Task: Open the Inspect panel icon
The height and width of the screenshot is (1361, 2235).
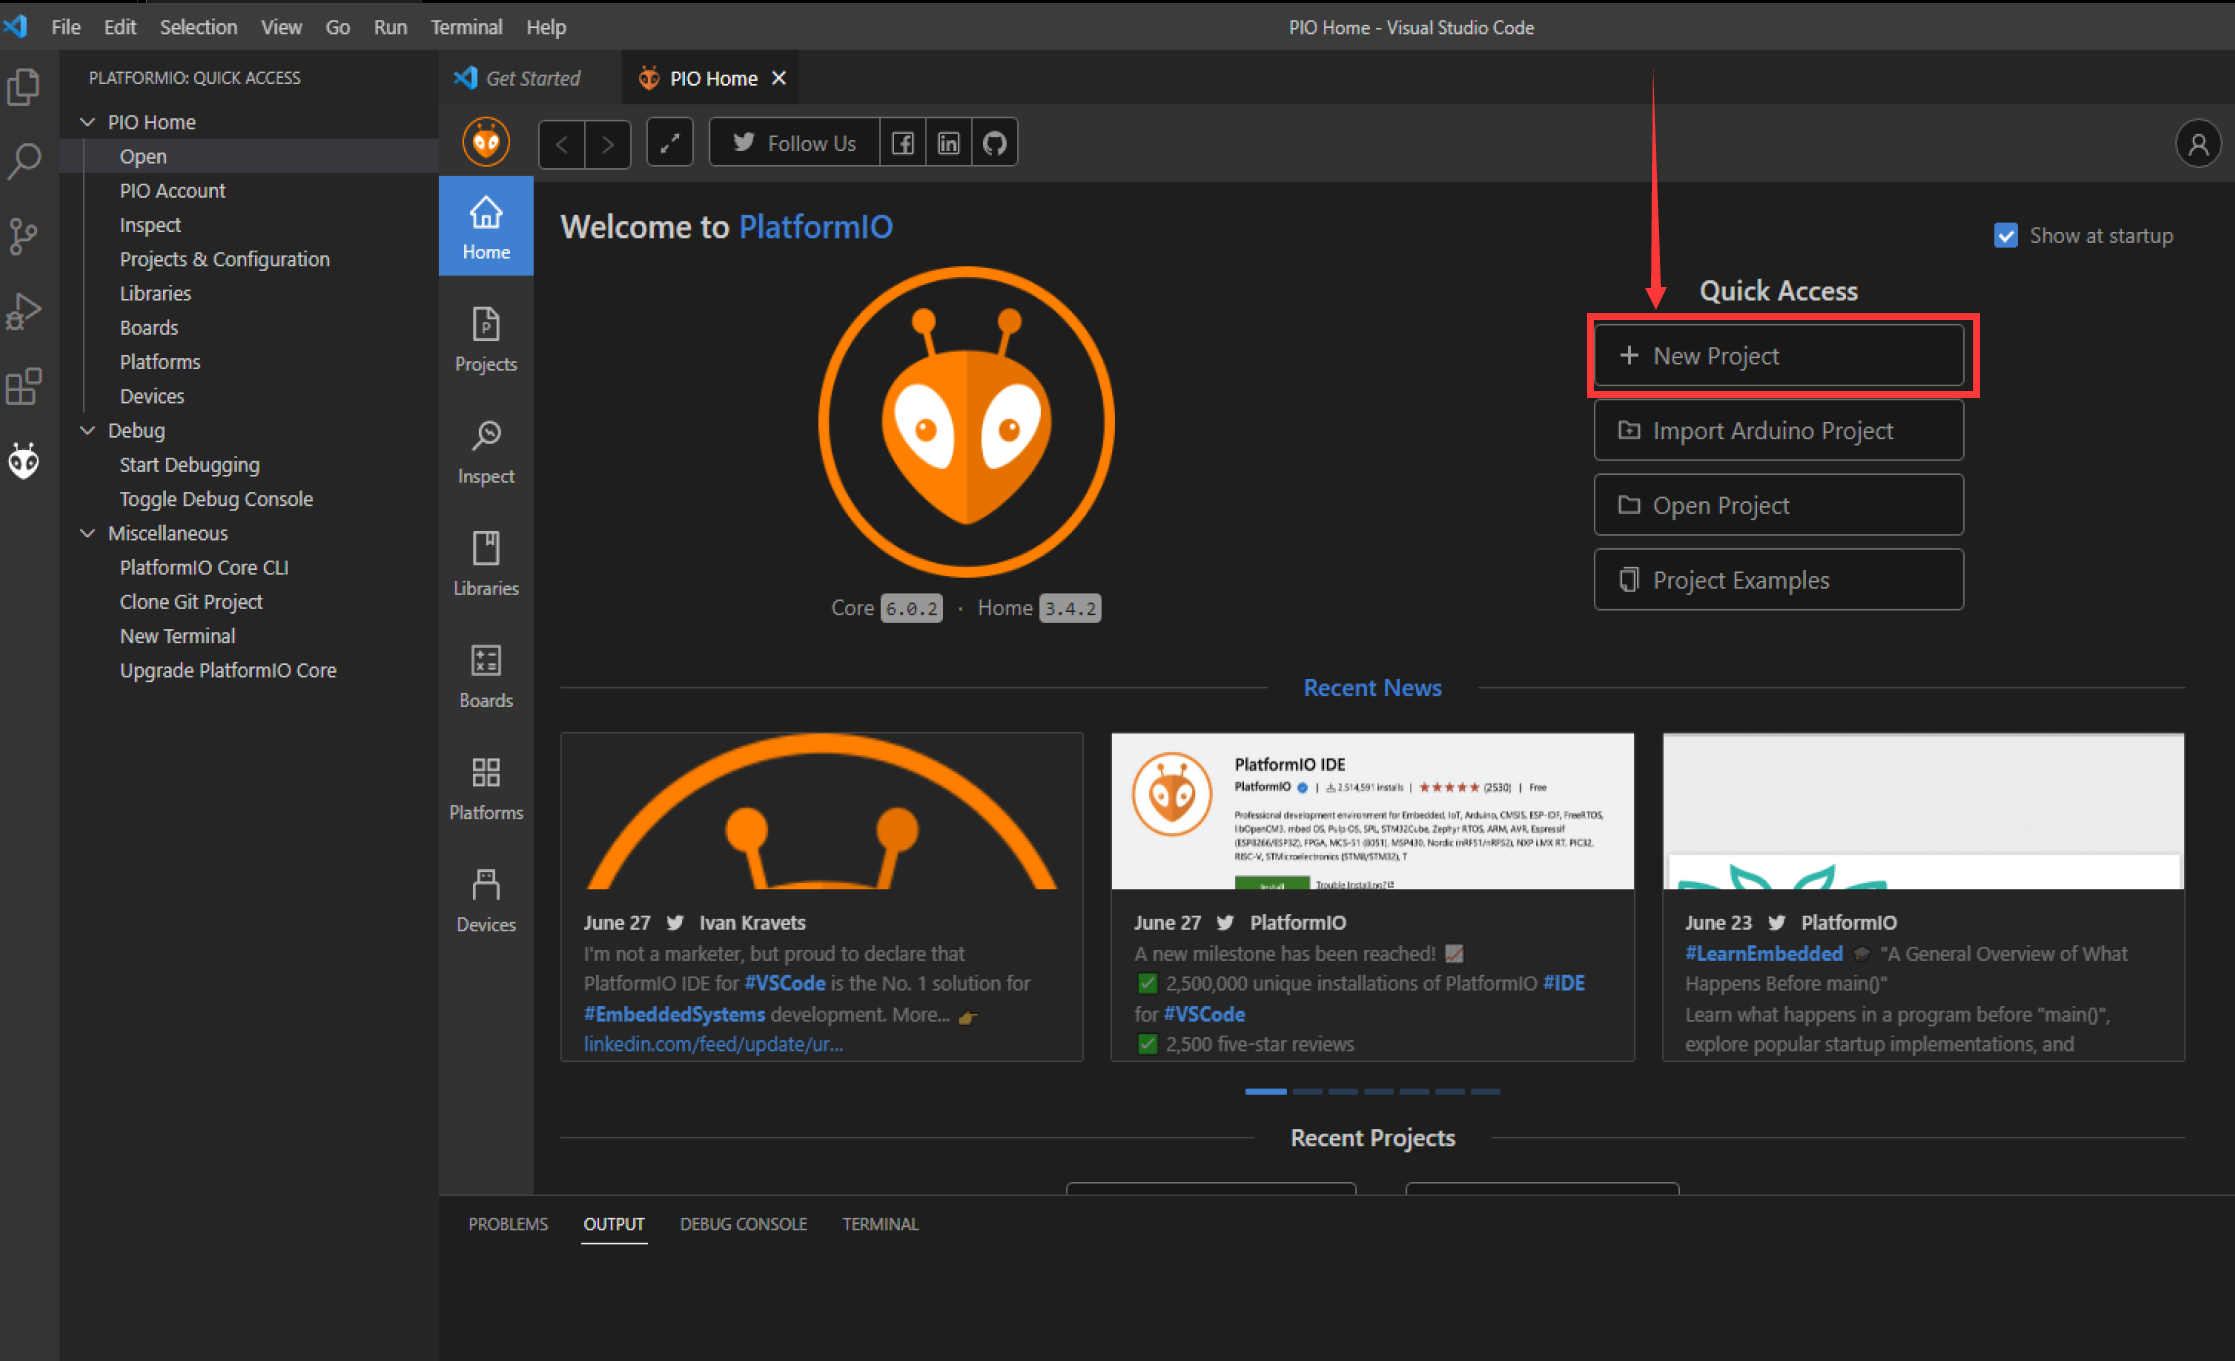Action: coord(486,450)
